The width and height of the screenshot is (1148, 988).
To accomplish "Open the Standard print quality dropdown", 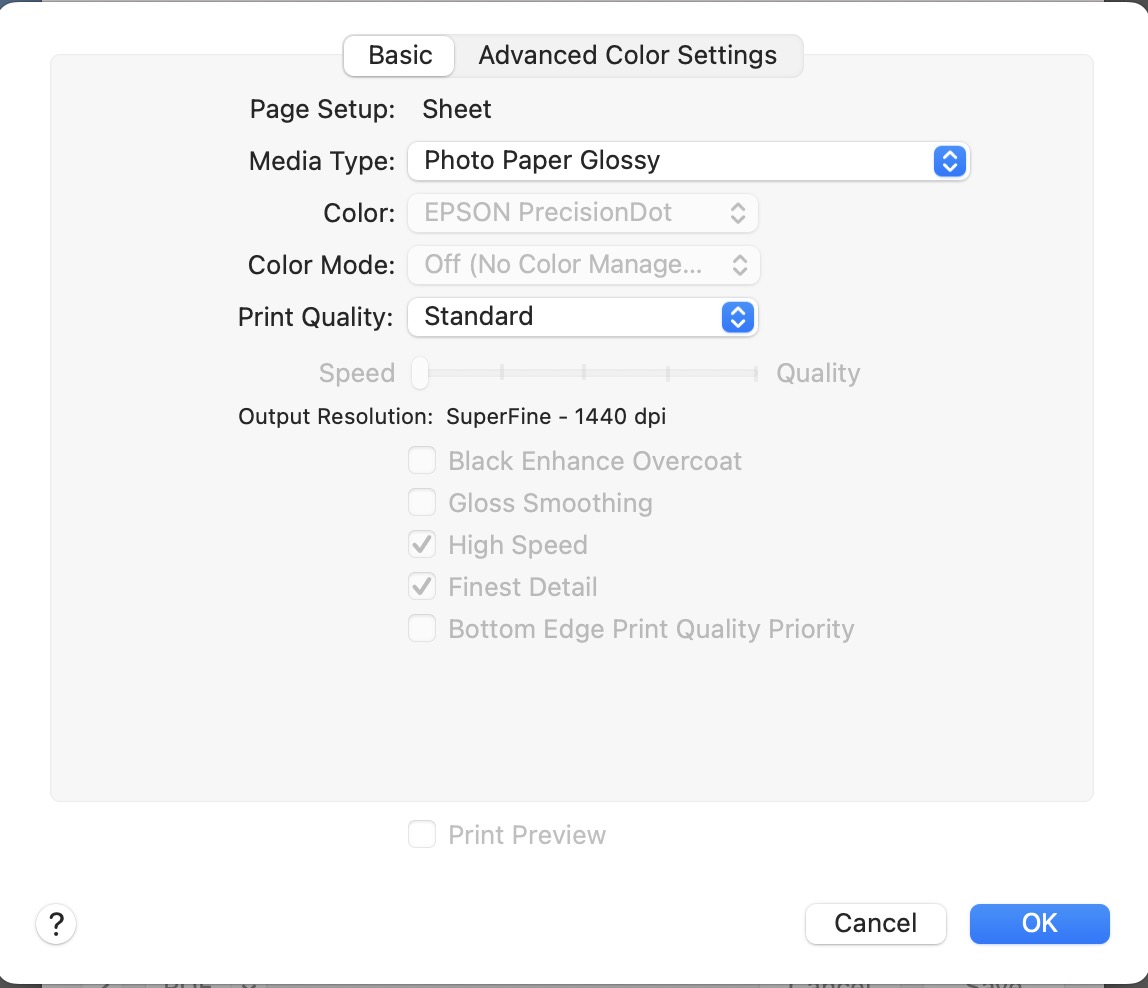I will click(583, 317).
